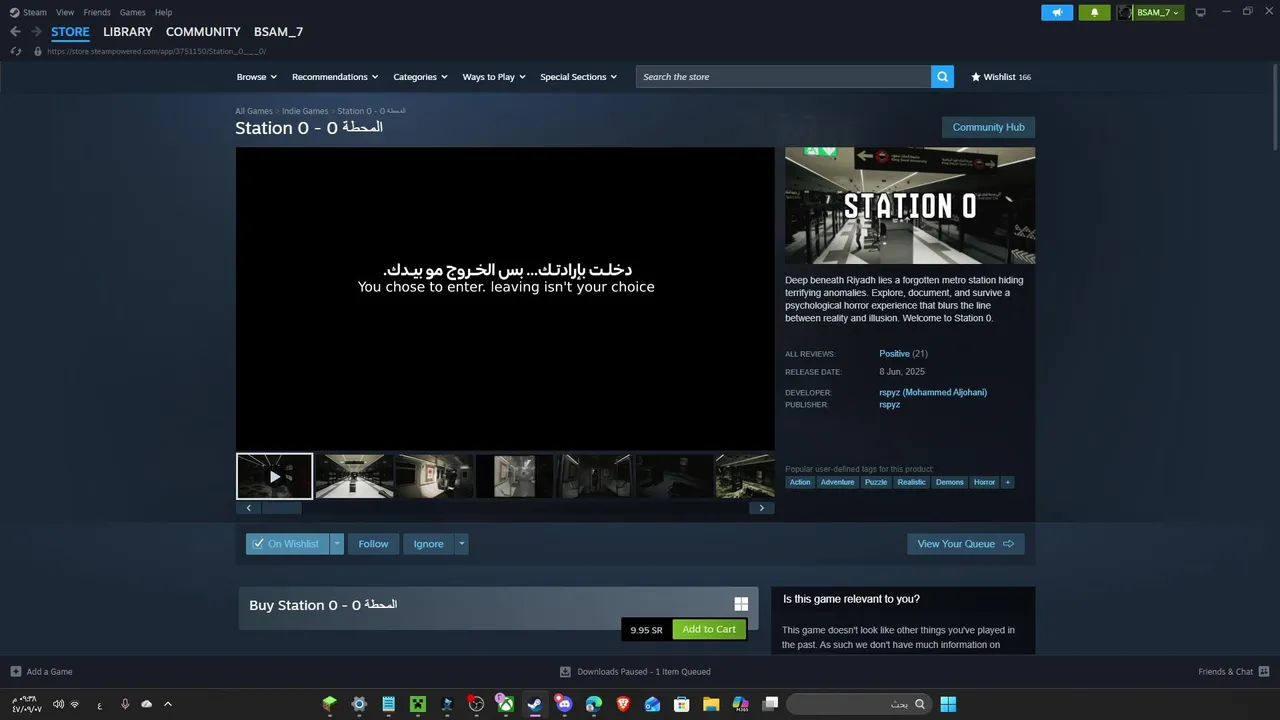The height and width of the screenshot is (720, 1280).
Task: Go back with the navigation arrow
Action: click(15, 32)
